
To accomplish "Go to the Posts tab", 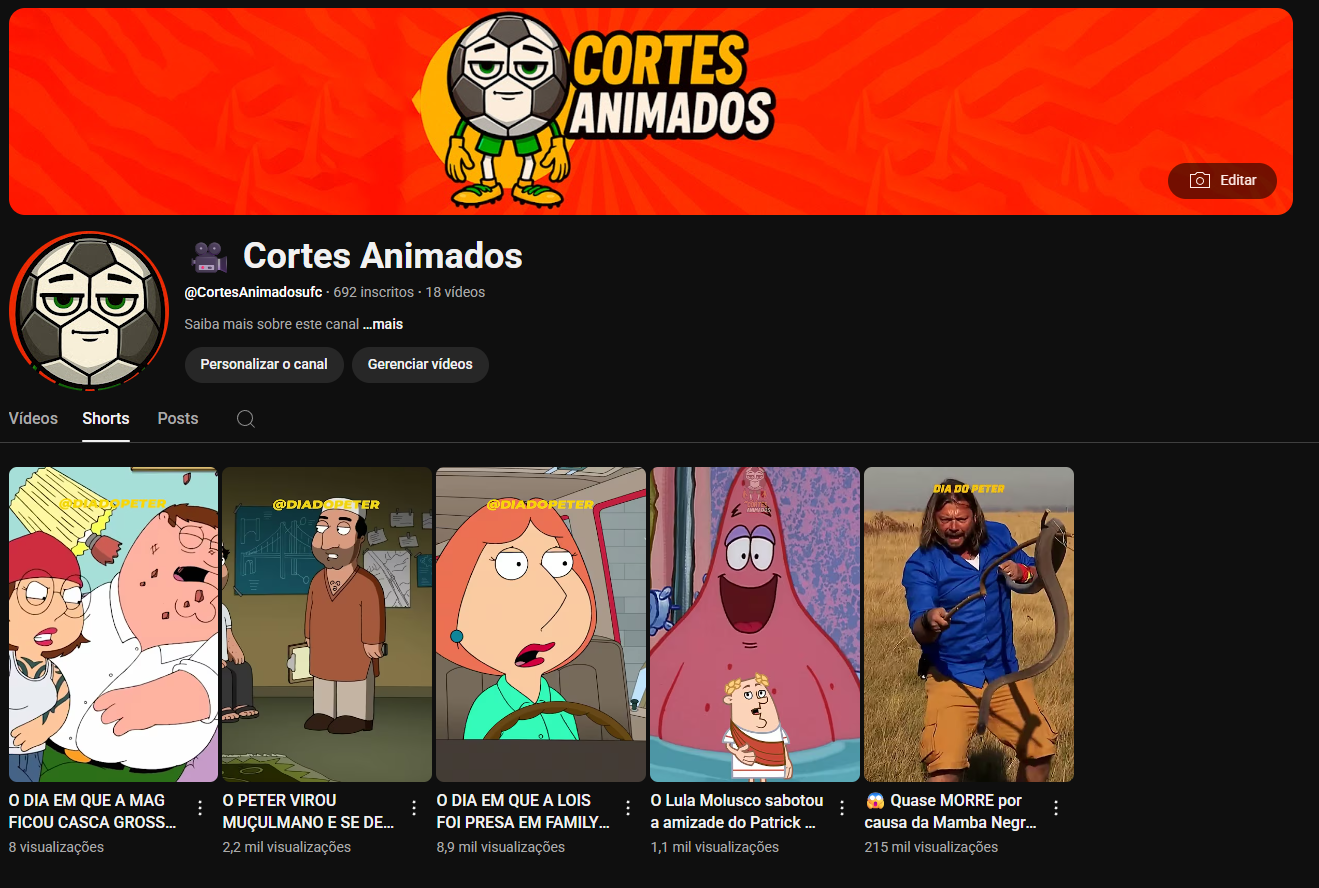I will click(x=178, y=419).
